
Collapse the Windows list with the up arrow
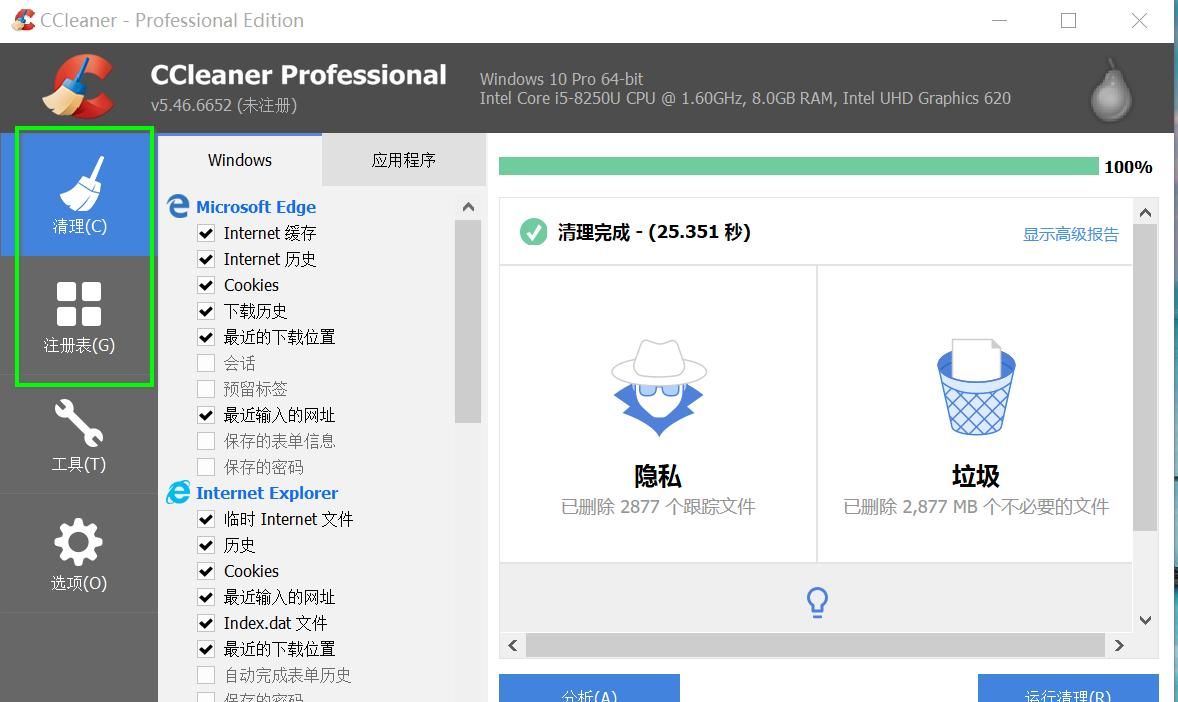click(x=468, y=207)
